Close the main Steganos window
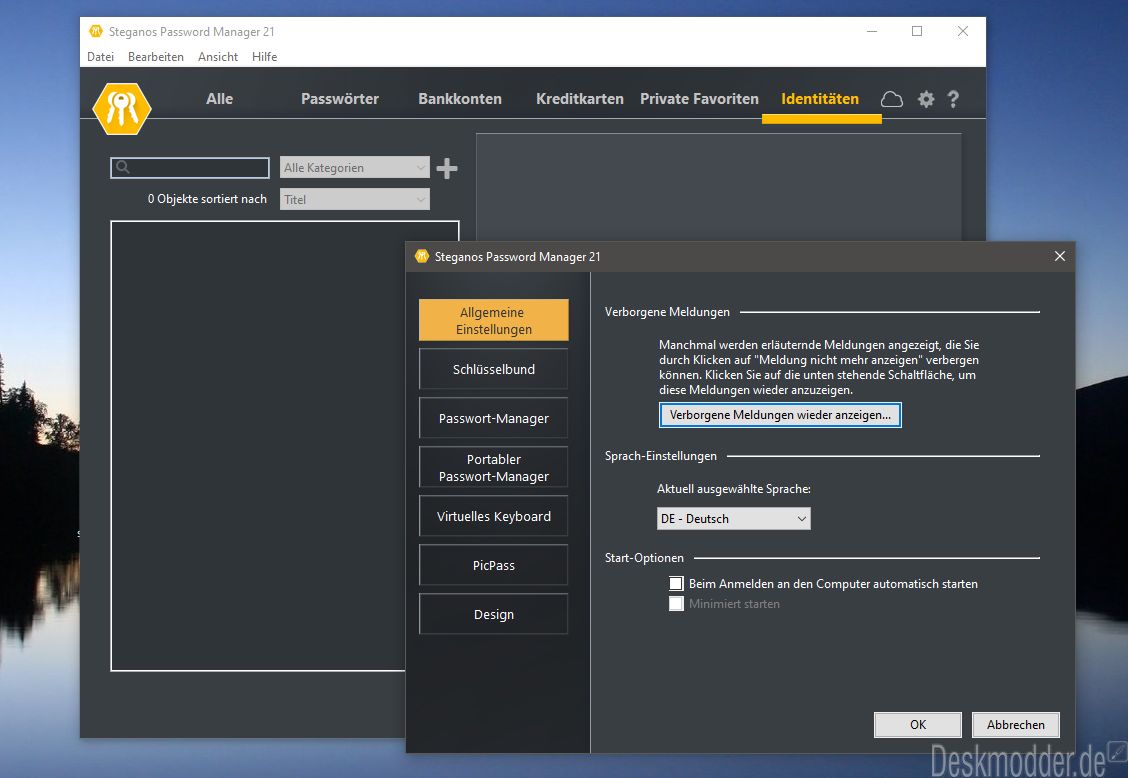1128x778 pixels. [x=963, y=31]
